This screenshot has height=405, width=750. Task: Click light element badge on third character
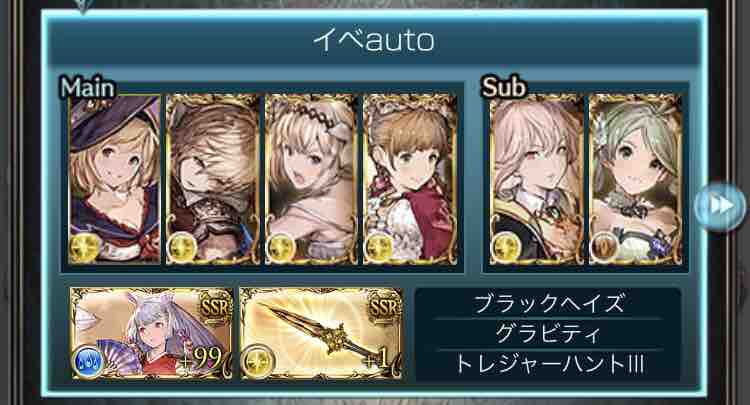click(x=282, y=247)
